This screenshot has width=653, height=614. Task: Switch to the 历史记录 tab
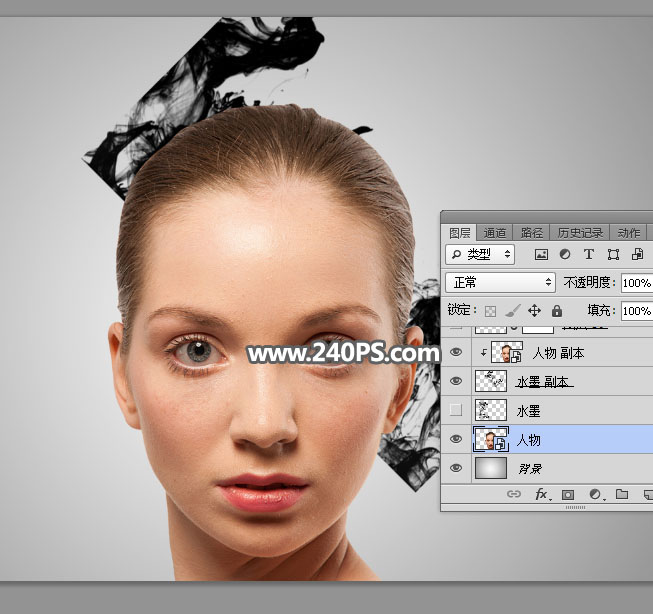click(x=580, y=232)
